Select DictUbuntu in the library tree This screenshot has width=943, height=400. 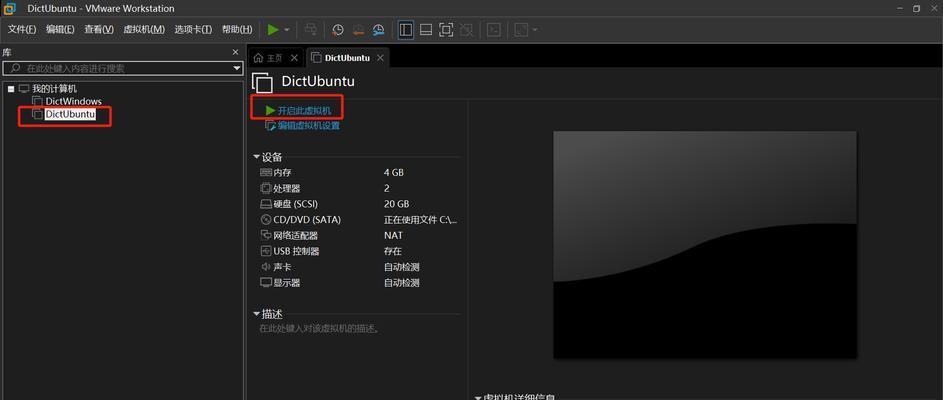click(x=70, y=114)
